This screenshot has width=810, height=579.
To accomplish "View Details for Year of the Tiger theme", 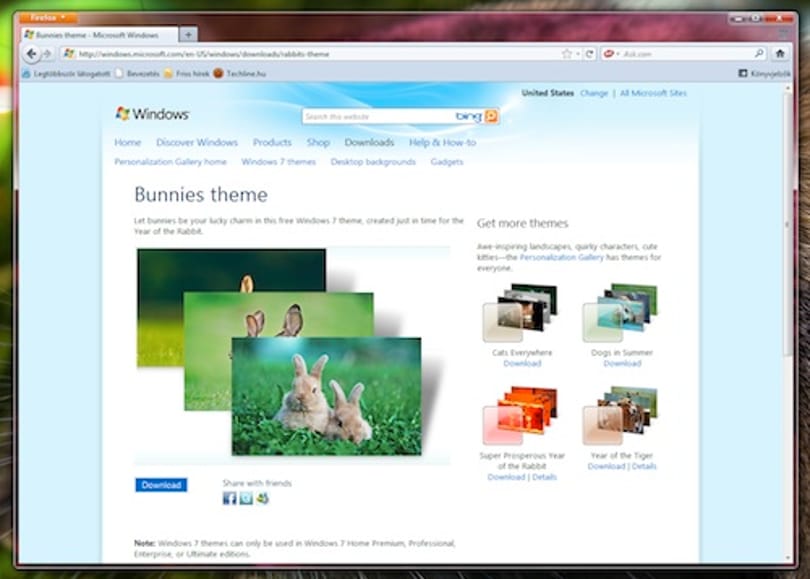I will (644, 466).
